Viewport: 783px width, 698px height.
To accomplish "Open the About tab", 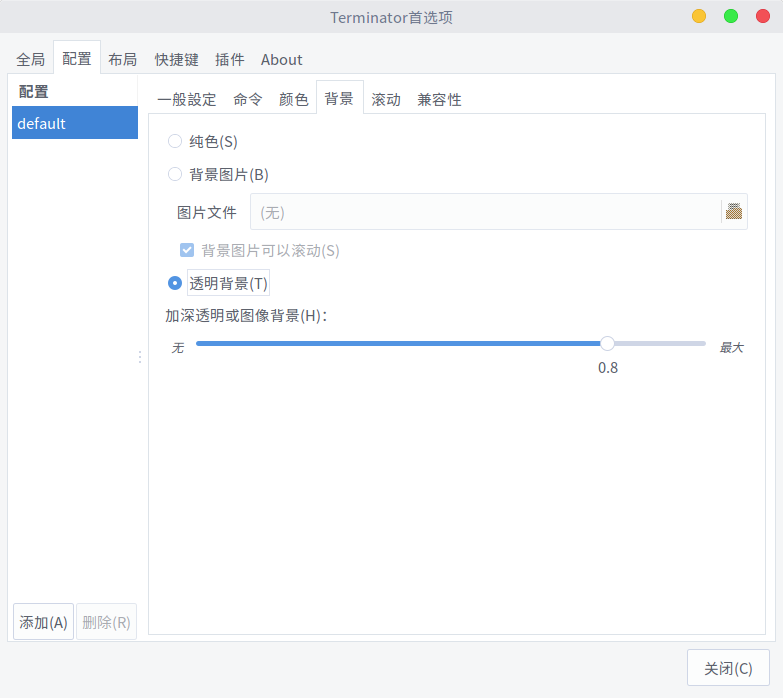I will (282, 59).
